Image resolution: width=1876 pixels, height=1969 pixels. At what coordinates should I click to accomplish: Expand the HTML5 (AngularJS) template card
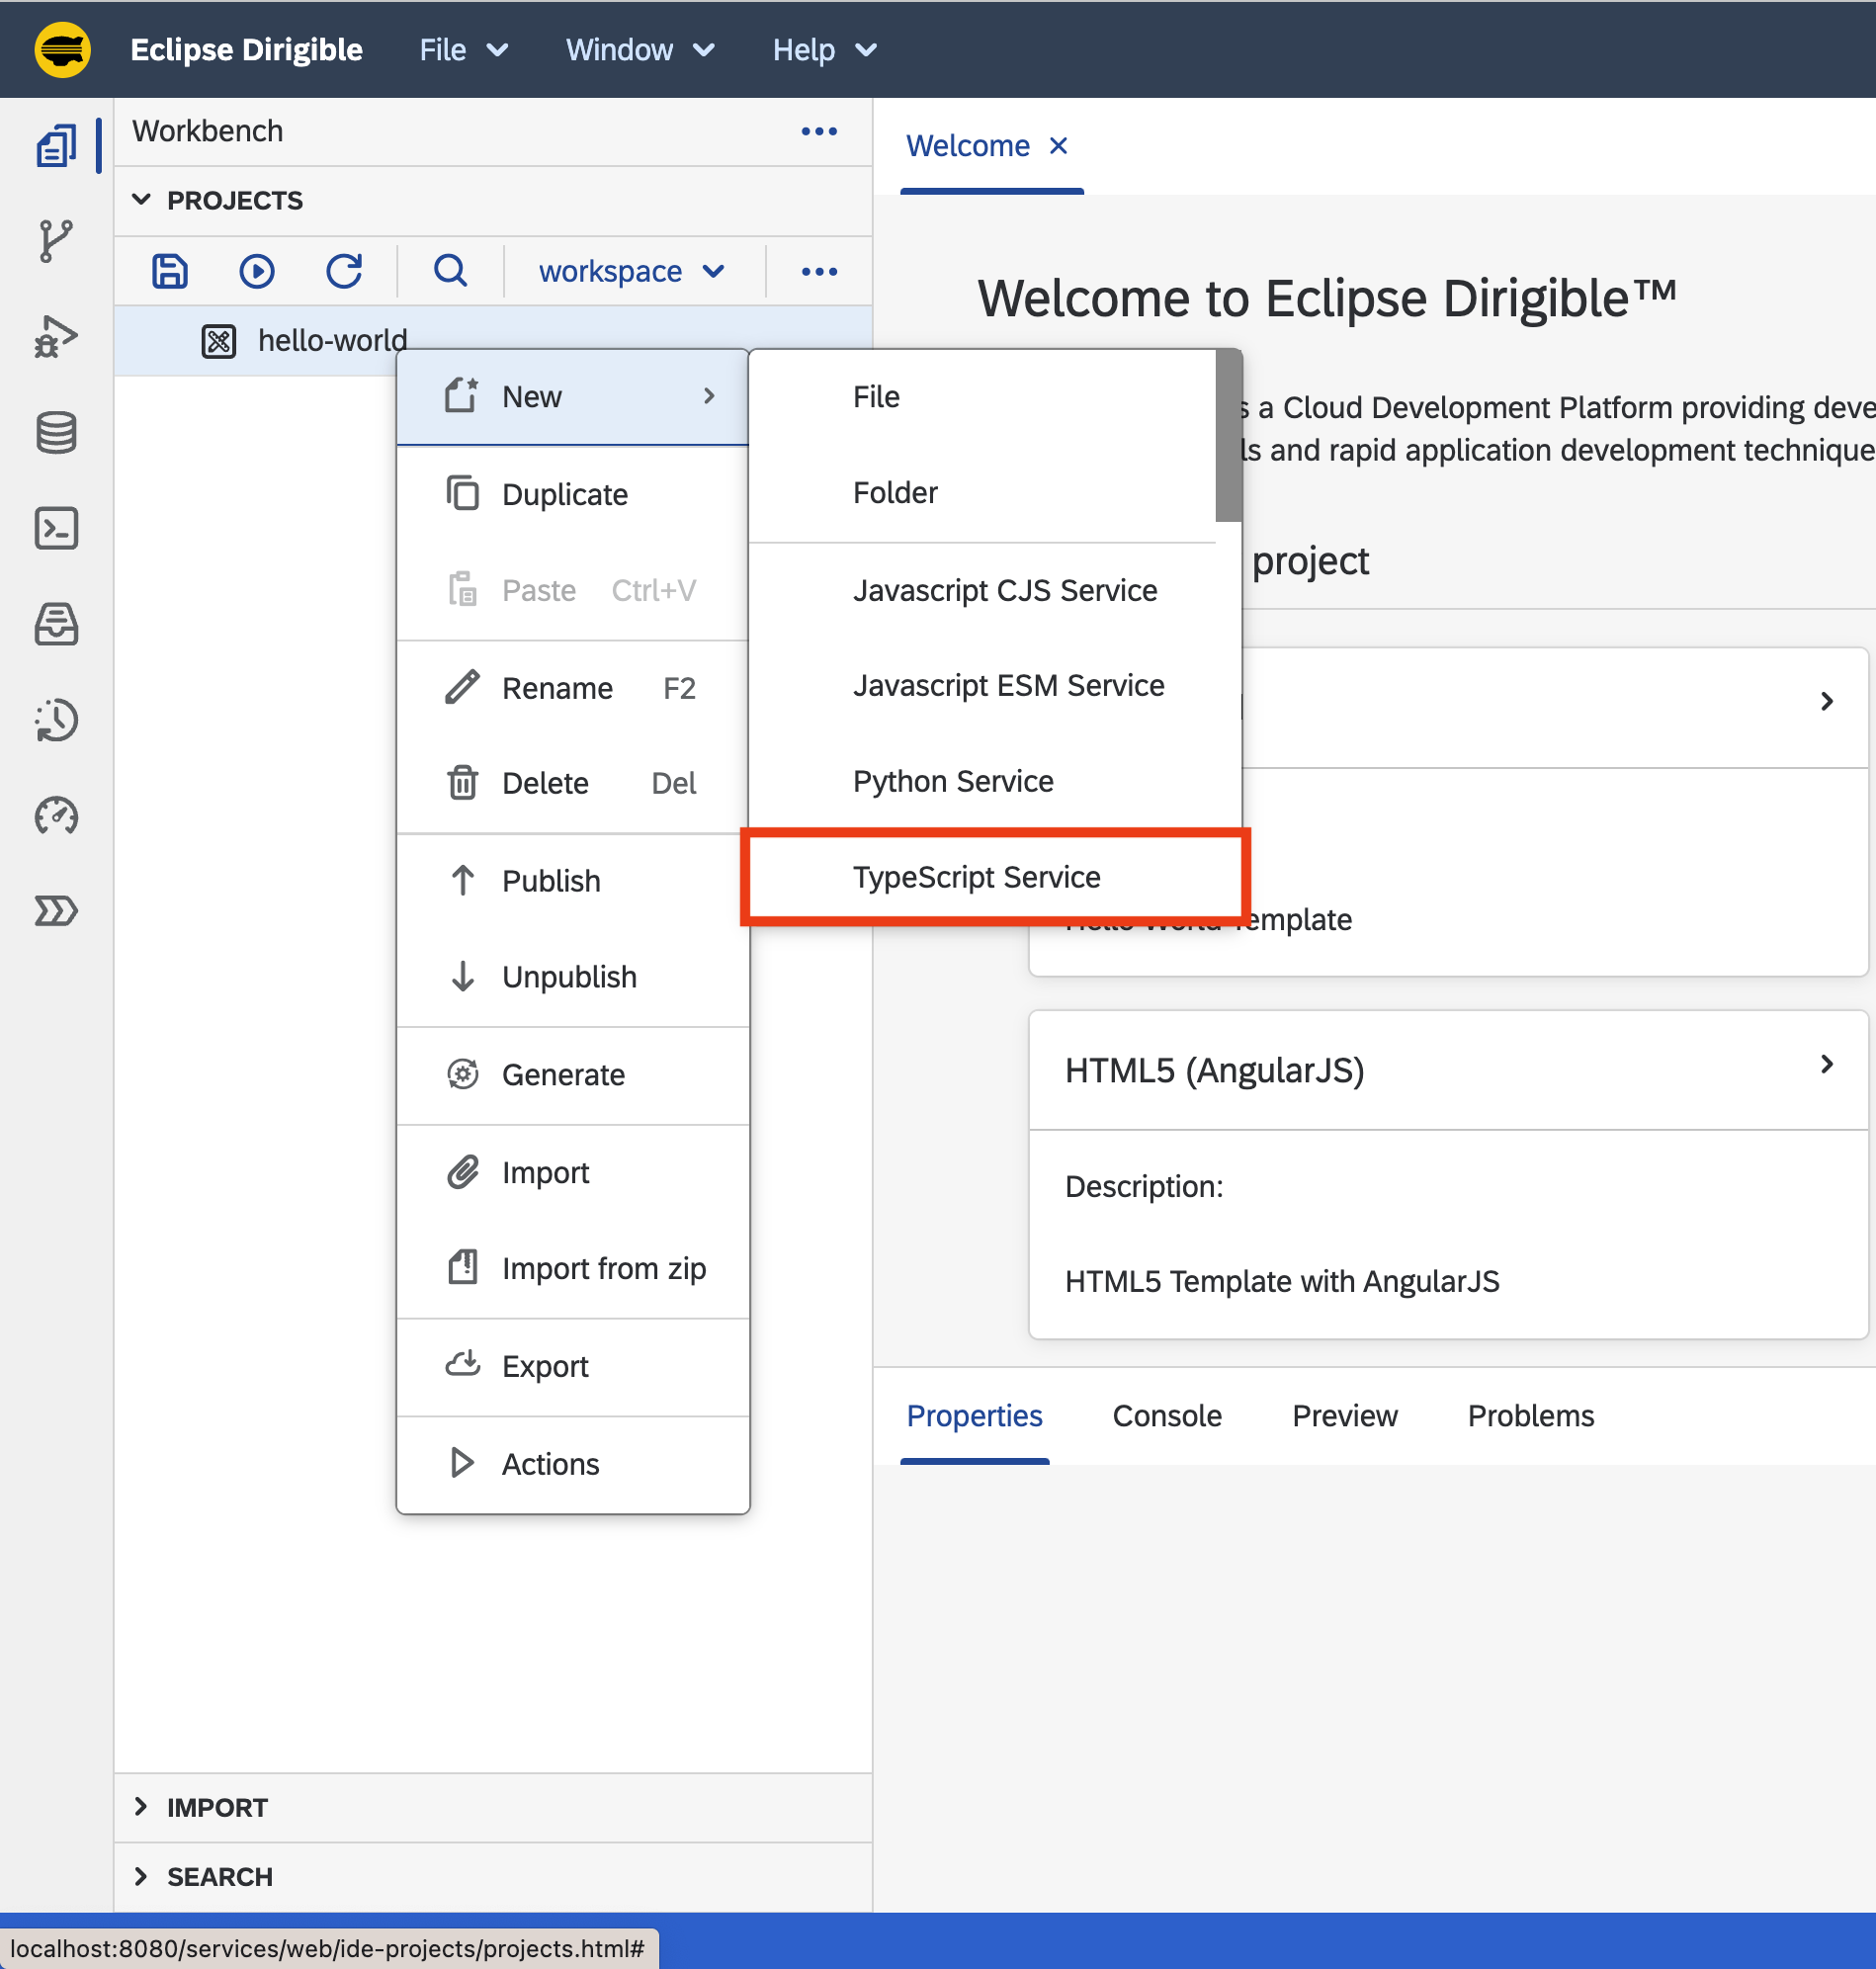pyautogui.click(x=1826, y=1064)
